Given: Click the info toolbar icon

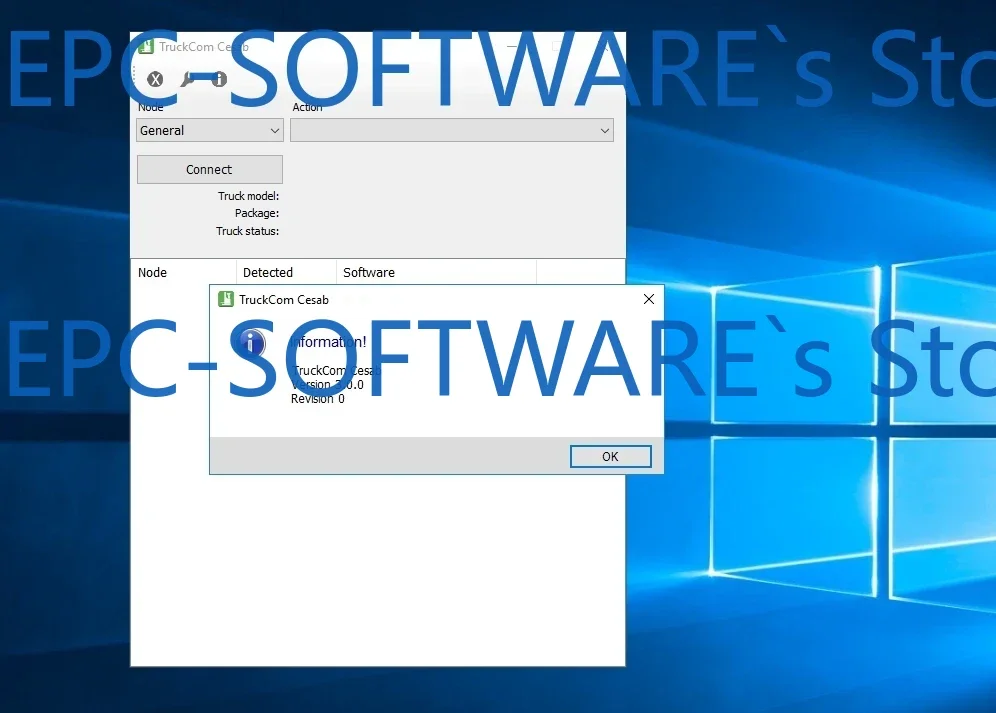Looking at the screenshot, I should [218, 79].
